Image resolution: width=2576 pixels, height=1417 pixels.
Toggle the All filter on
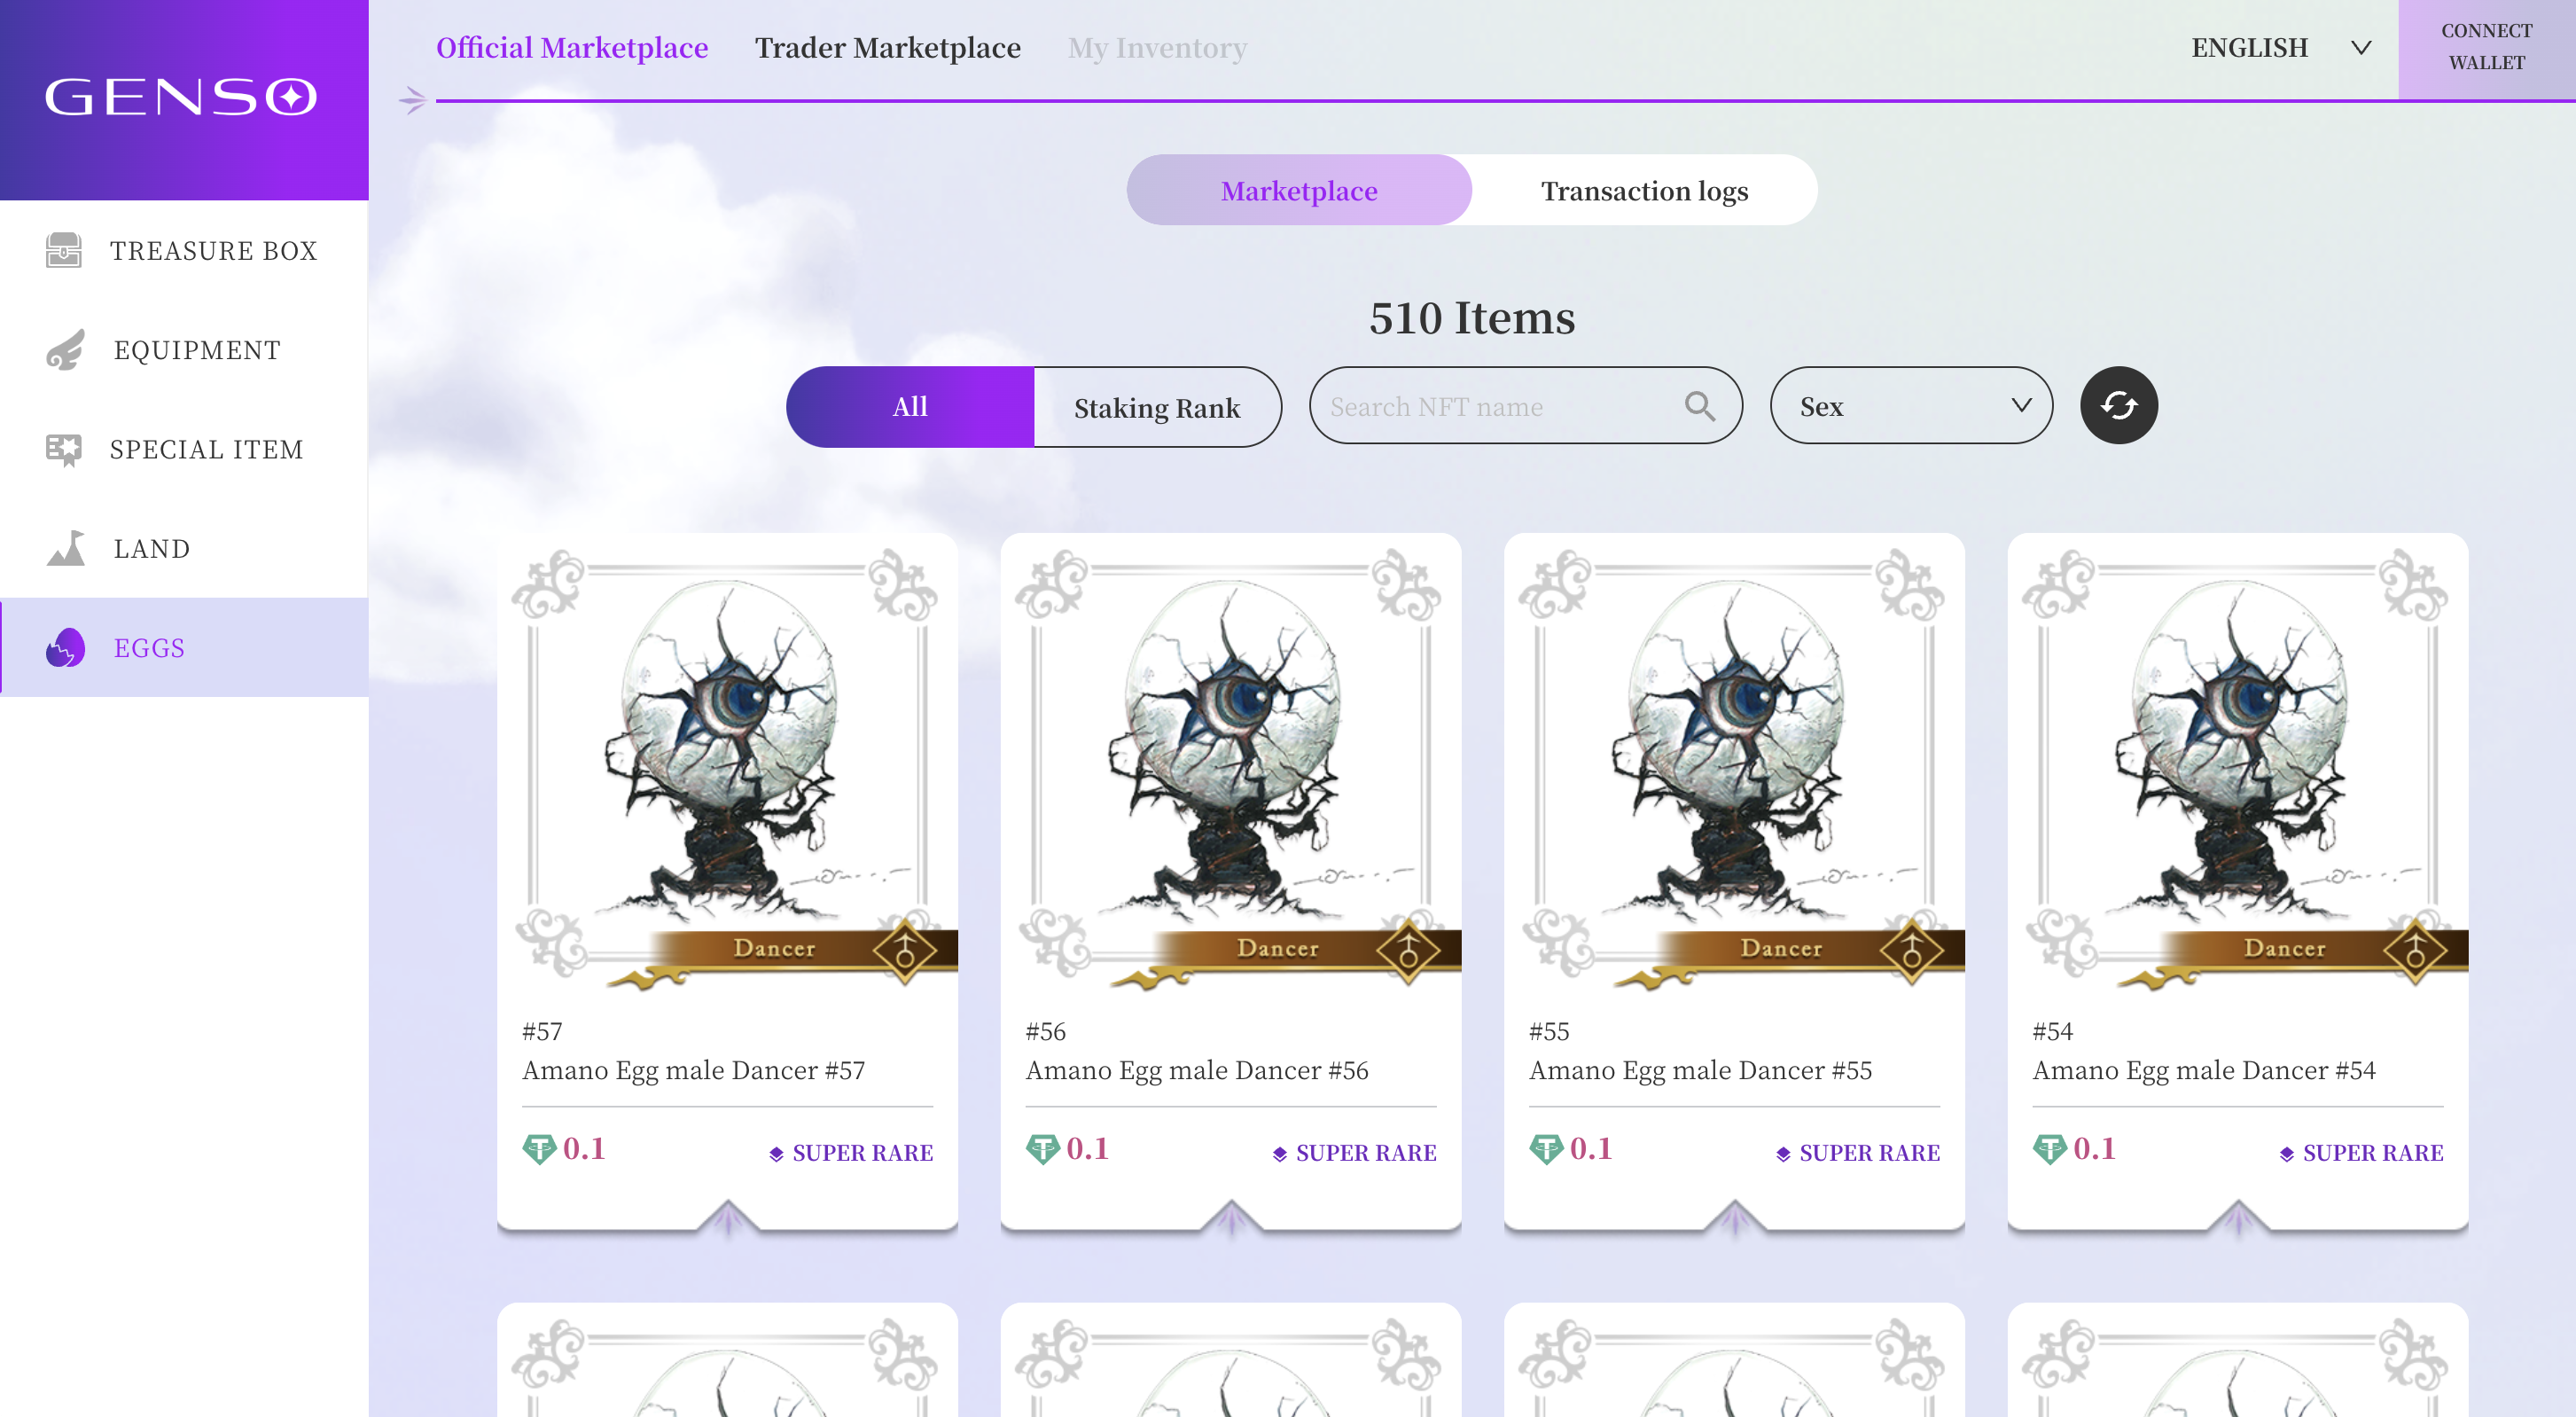click(910, 407)
